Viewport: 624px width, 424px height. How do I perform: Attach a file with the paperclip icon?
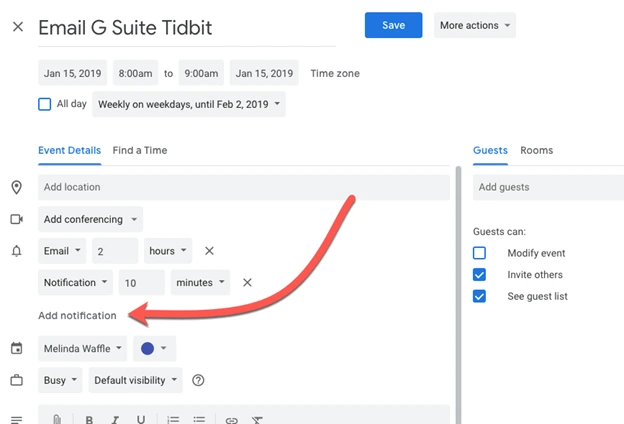[57, 419]
